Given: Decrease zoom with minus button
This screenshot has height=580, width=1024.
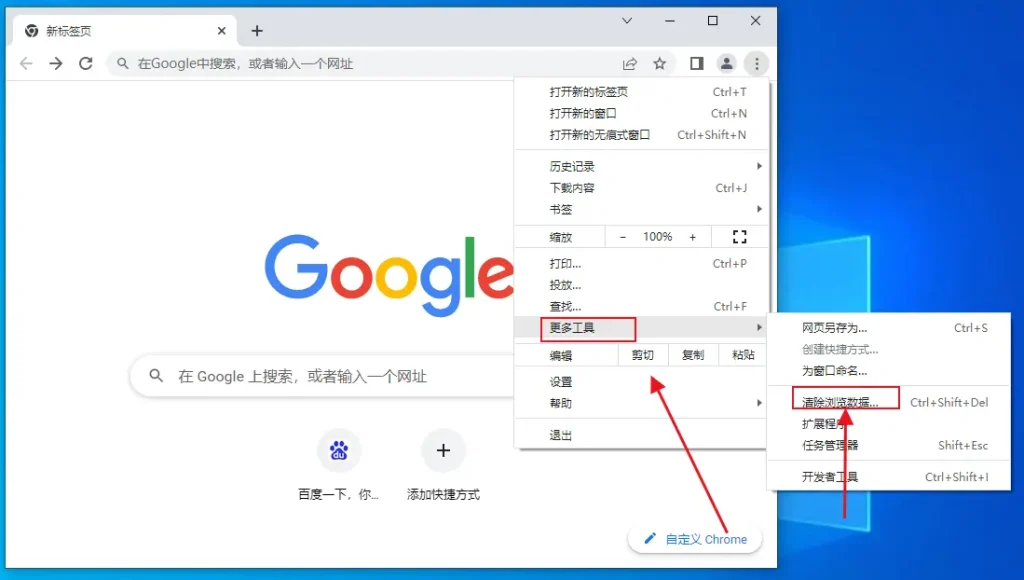Looking at the screenshot, I should click(x=622, y=237).
